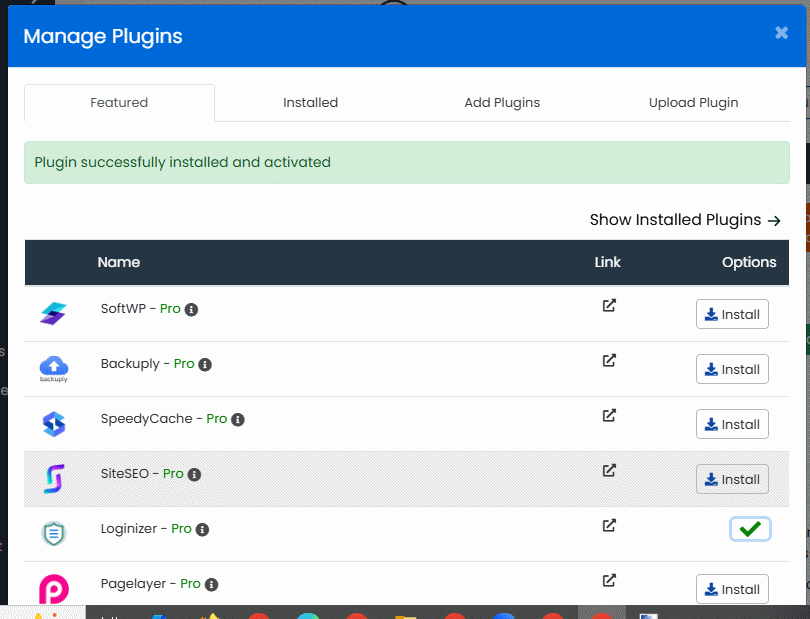Install the SoftWP plugin
Screen dimensions: 810x619
click(732, 314)
